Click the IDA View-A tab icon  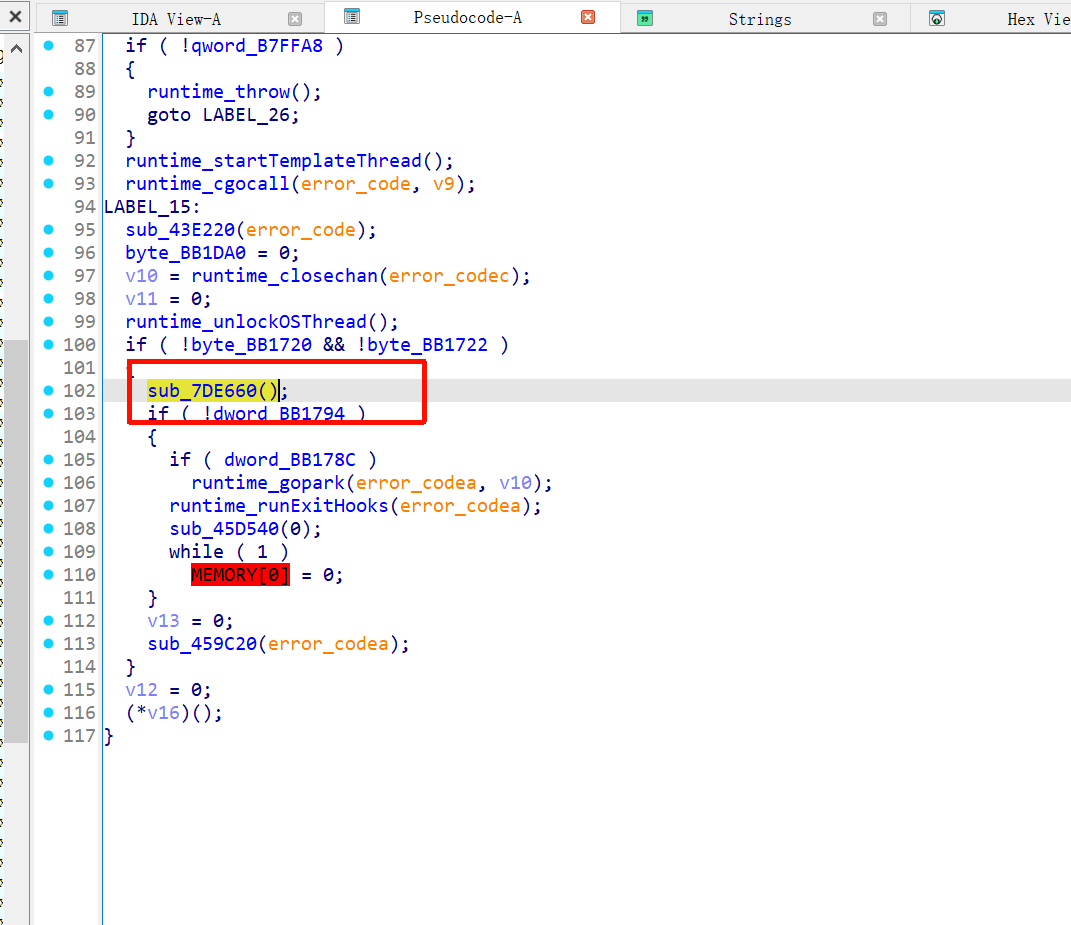[x=60, y=18]
